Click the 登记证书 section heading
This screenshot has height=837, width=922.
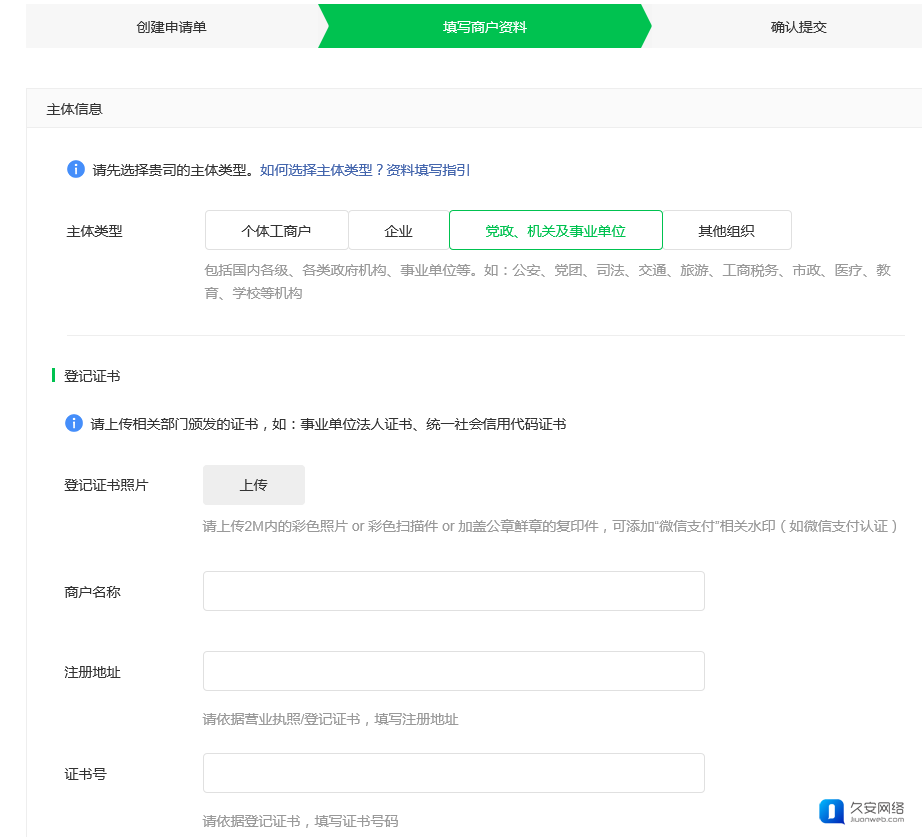click(x=92, y=376)
